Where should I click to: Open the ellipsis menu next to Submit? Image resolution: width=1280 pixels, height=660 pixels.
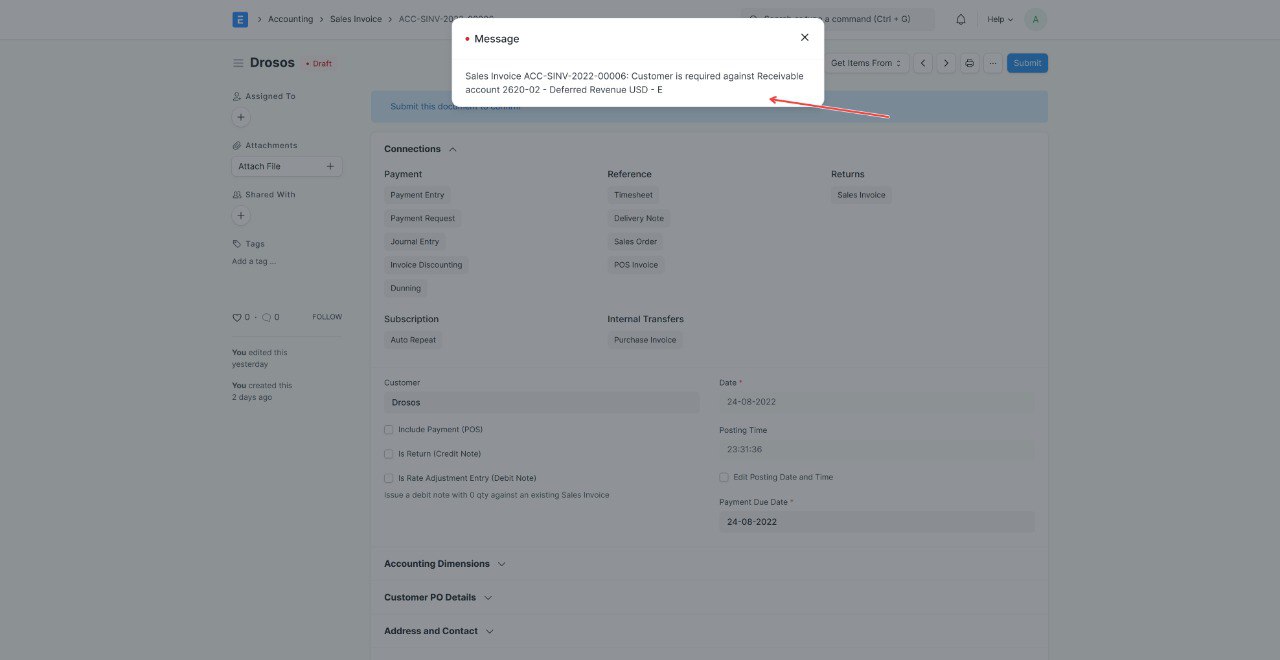(993, 62)
